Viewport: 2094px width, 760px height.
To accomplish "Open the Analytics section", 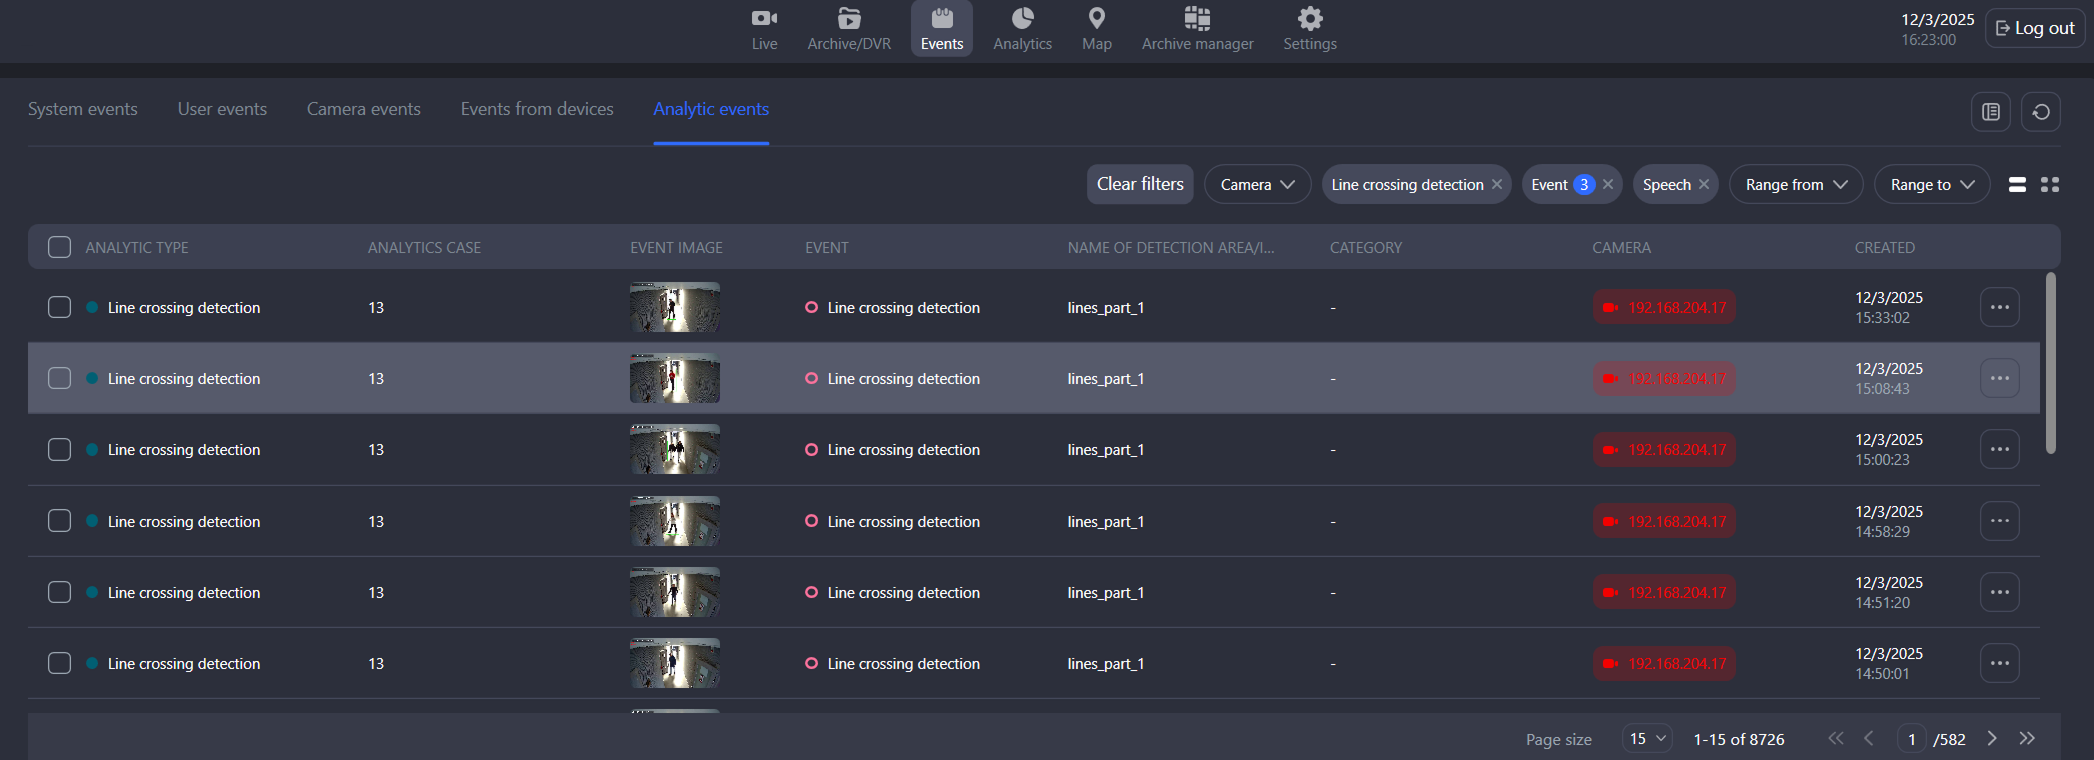I will pyautogui.click(x=1022, y=29).
